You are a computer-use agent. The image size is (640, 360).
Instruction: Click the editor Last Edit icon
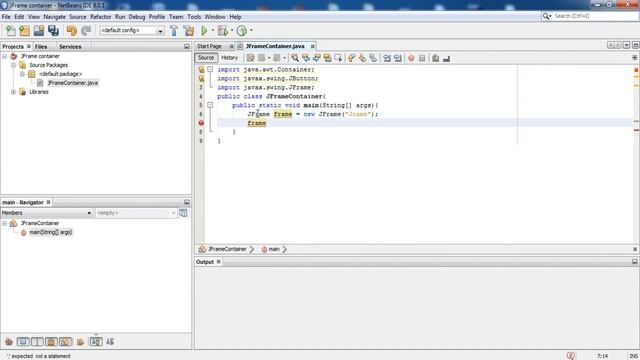(x=251, y=58)
